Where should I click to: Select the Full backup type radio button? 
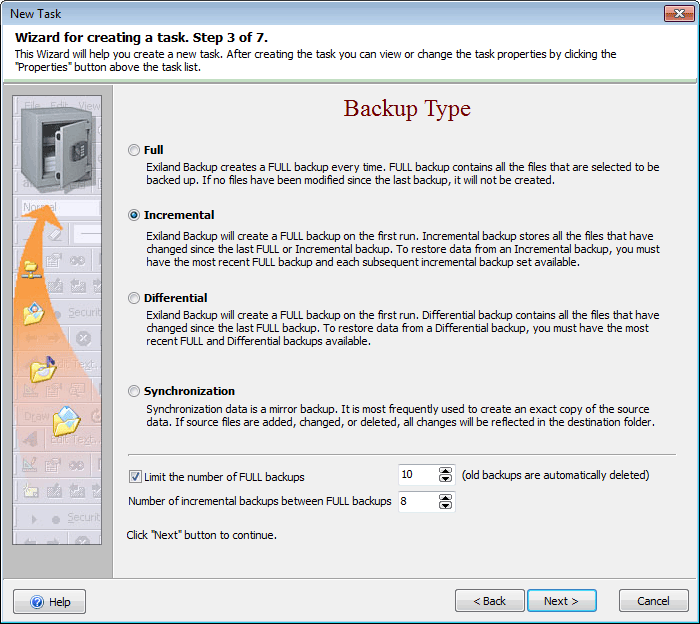(x=134, y=150)
